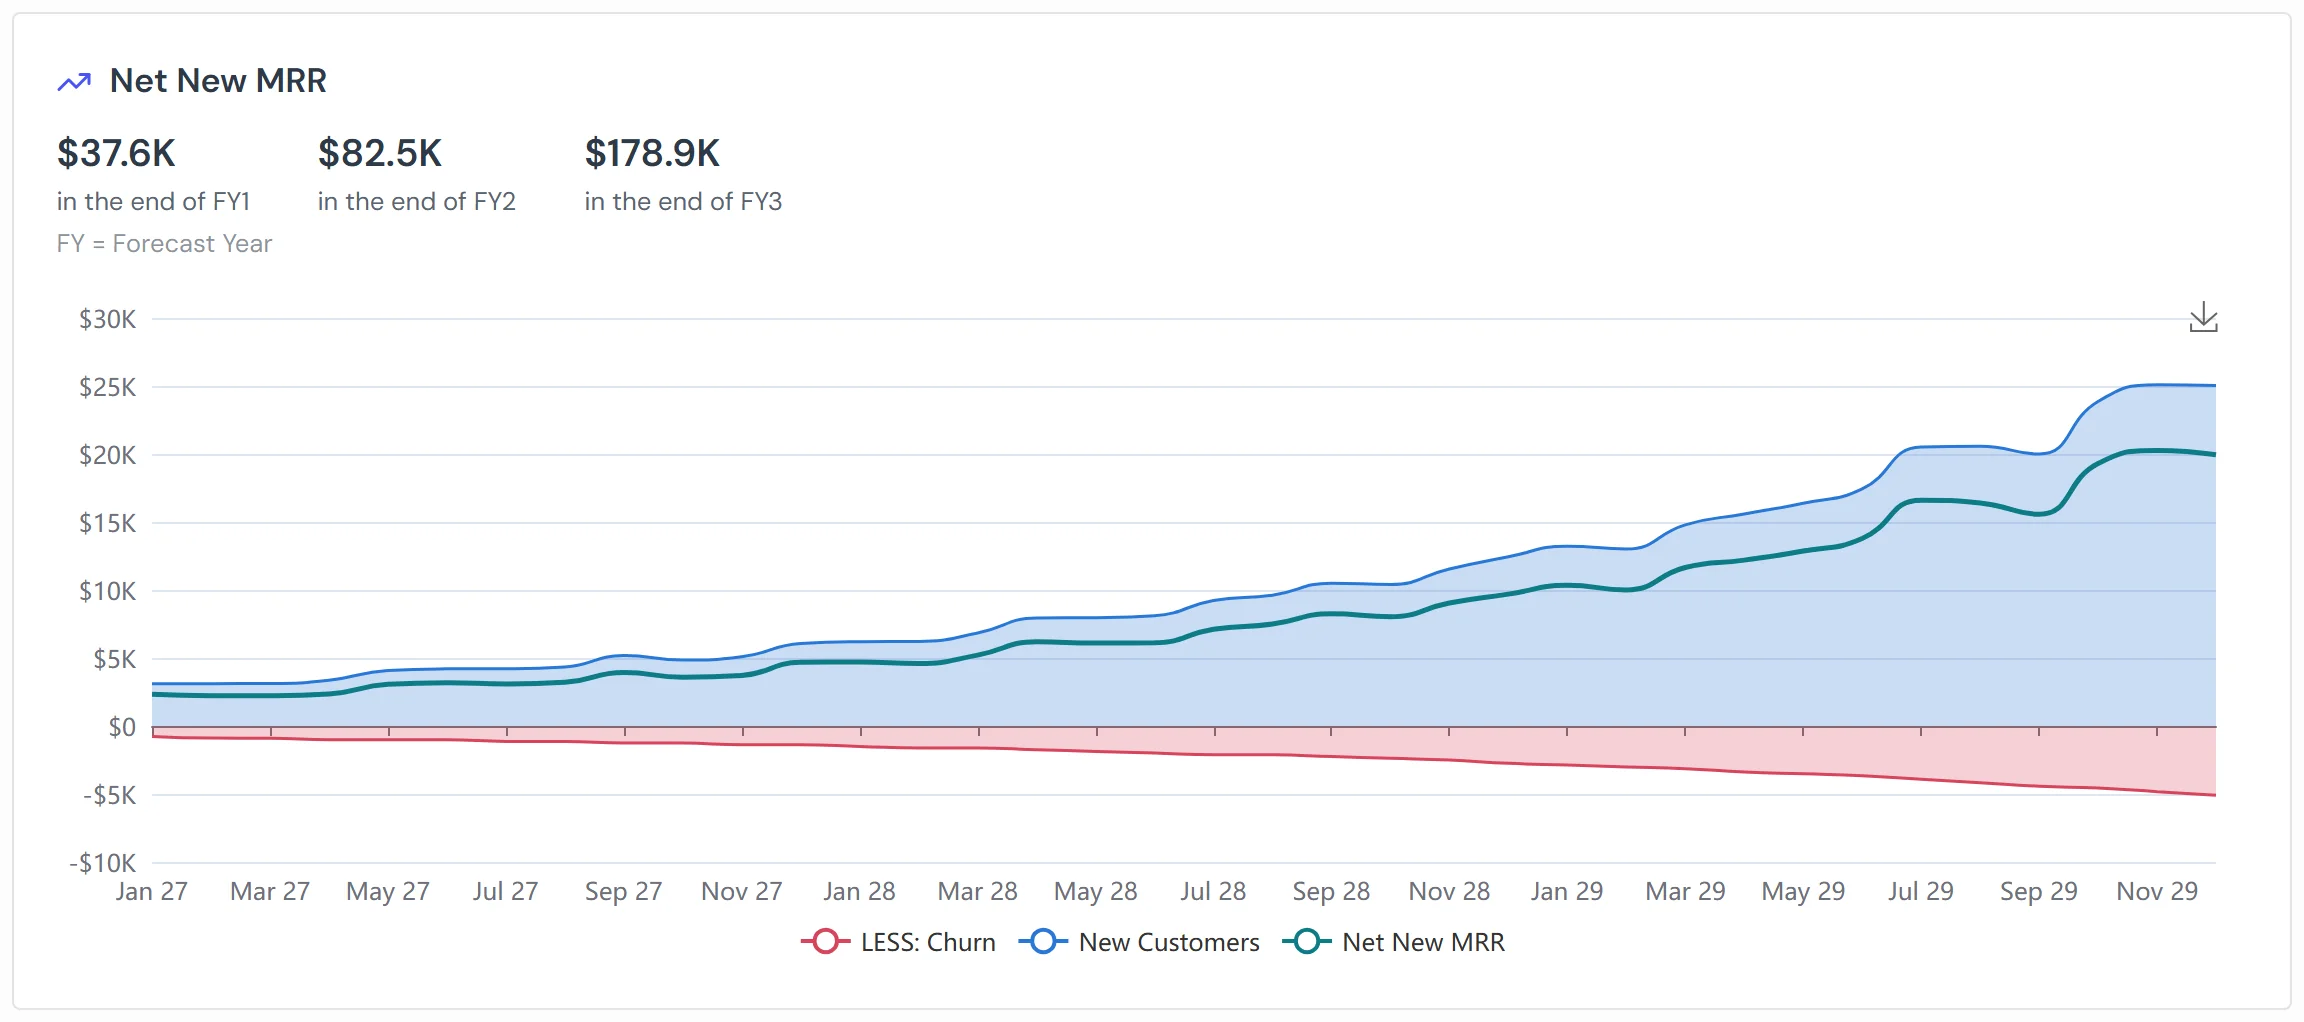The height and width of the screenshot is (1022, 2304).
Task: Click the $178.9K FY3 value
Action: pos(652,153)
